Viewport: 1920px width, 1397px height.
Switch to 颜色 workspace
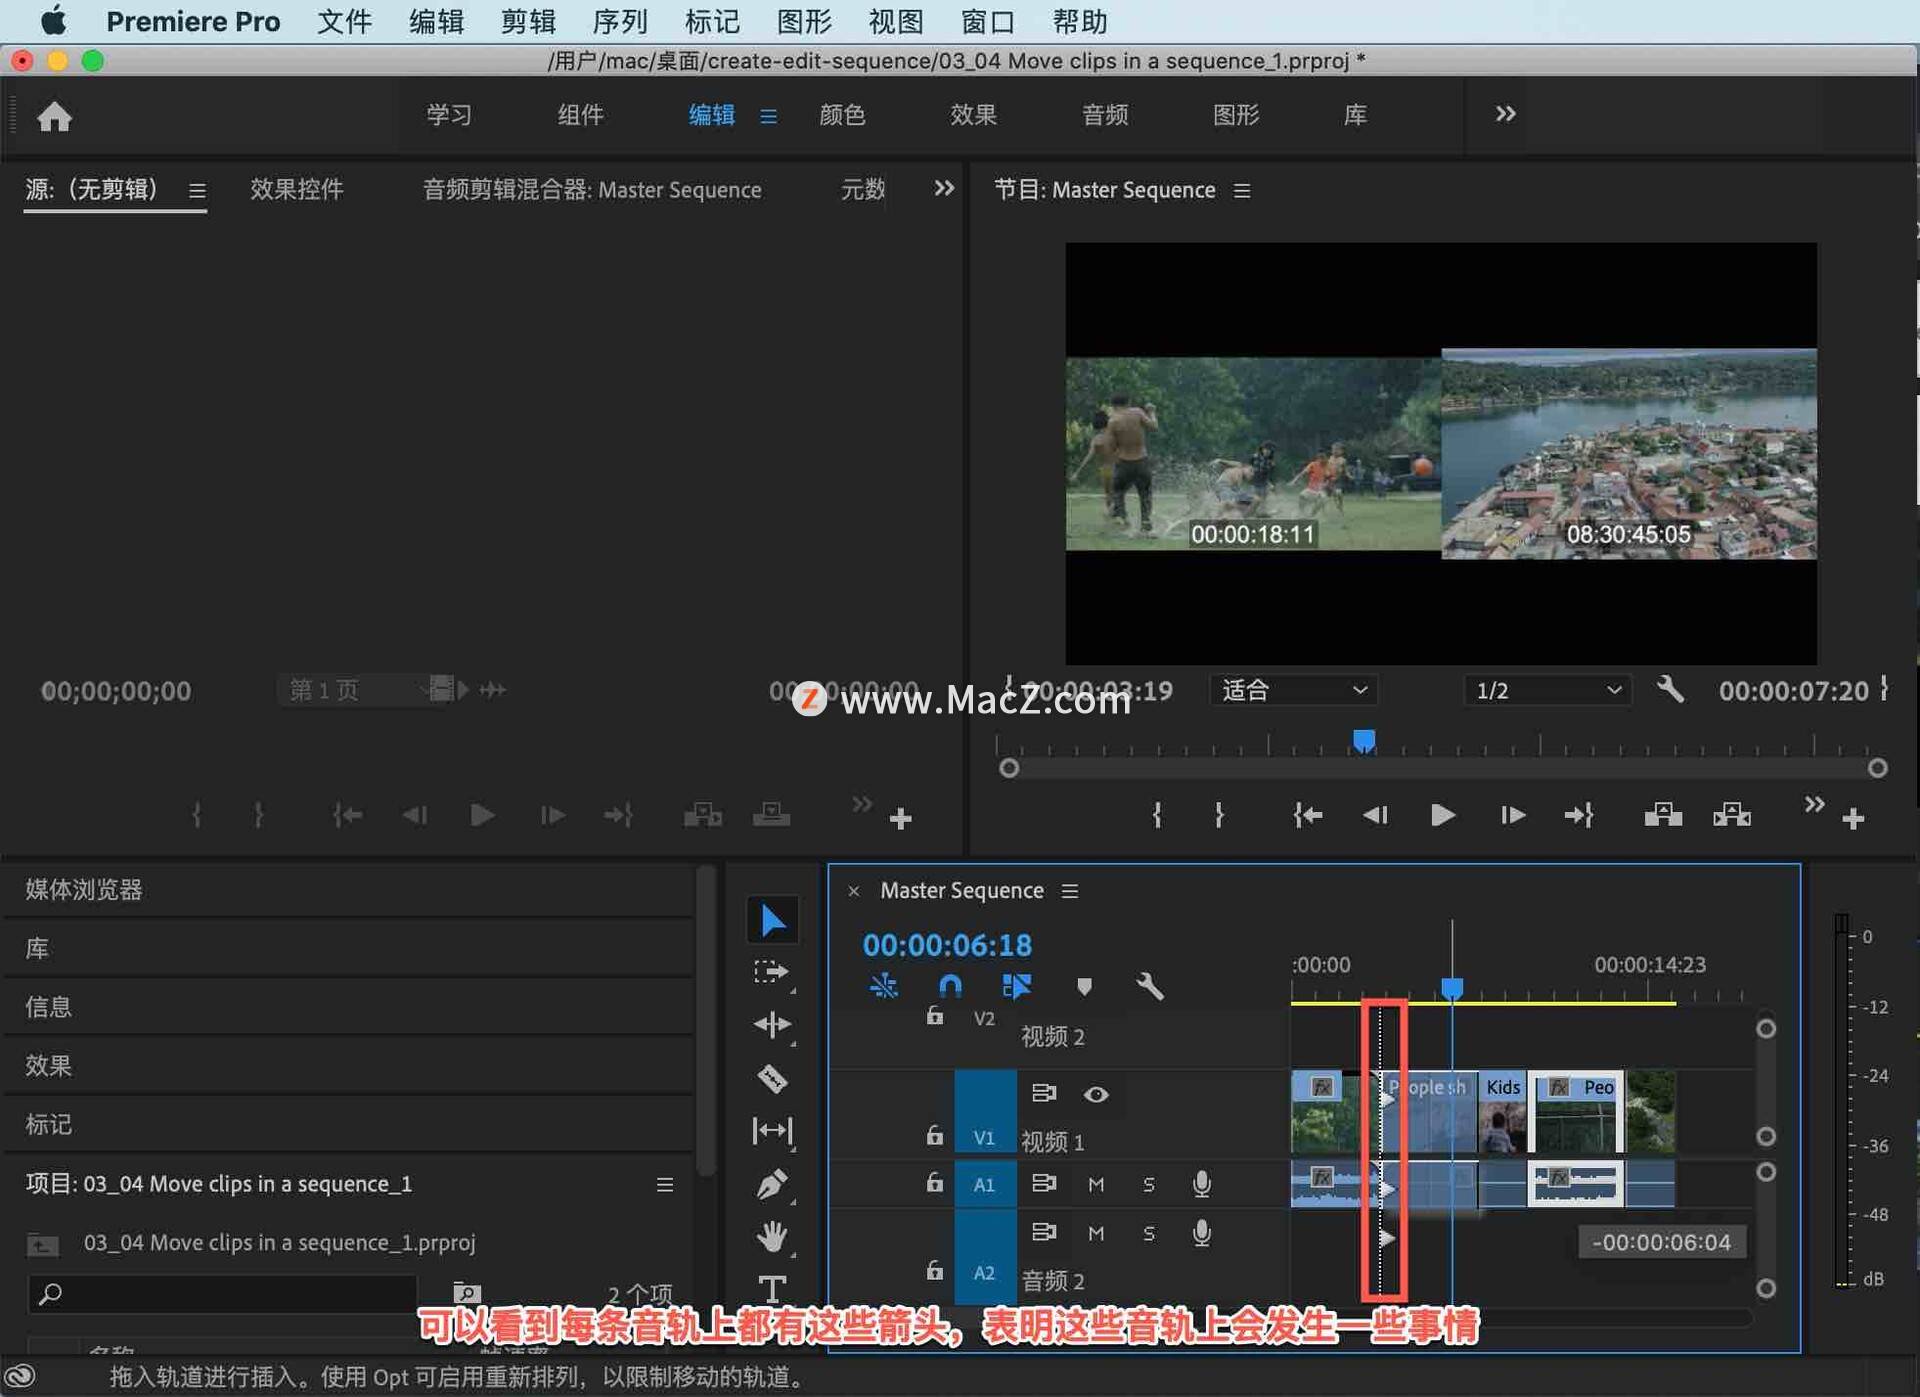pyautogui.click(x=842, y=115)
